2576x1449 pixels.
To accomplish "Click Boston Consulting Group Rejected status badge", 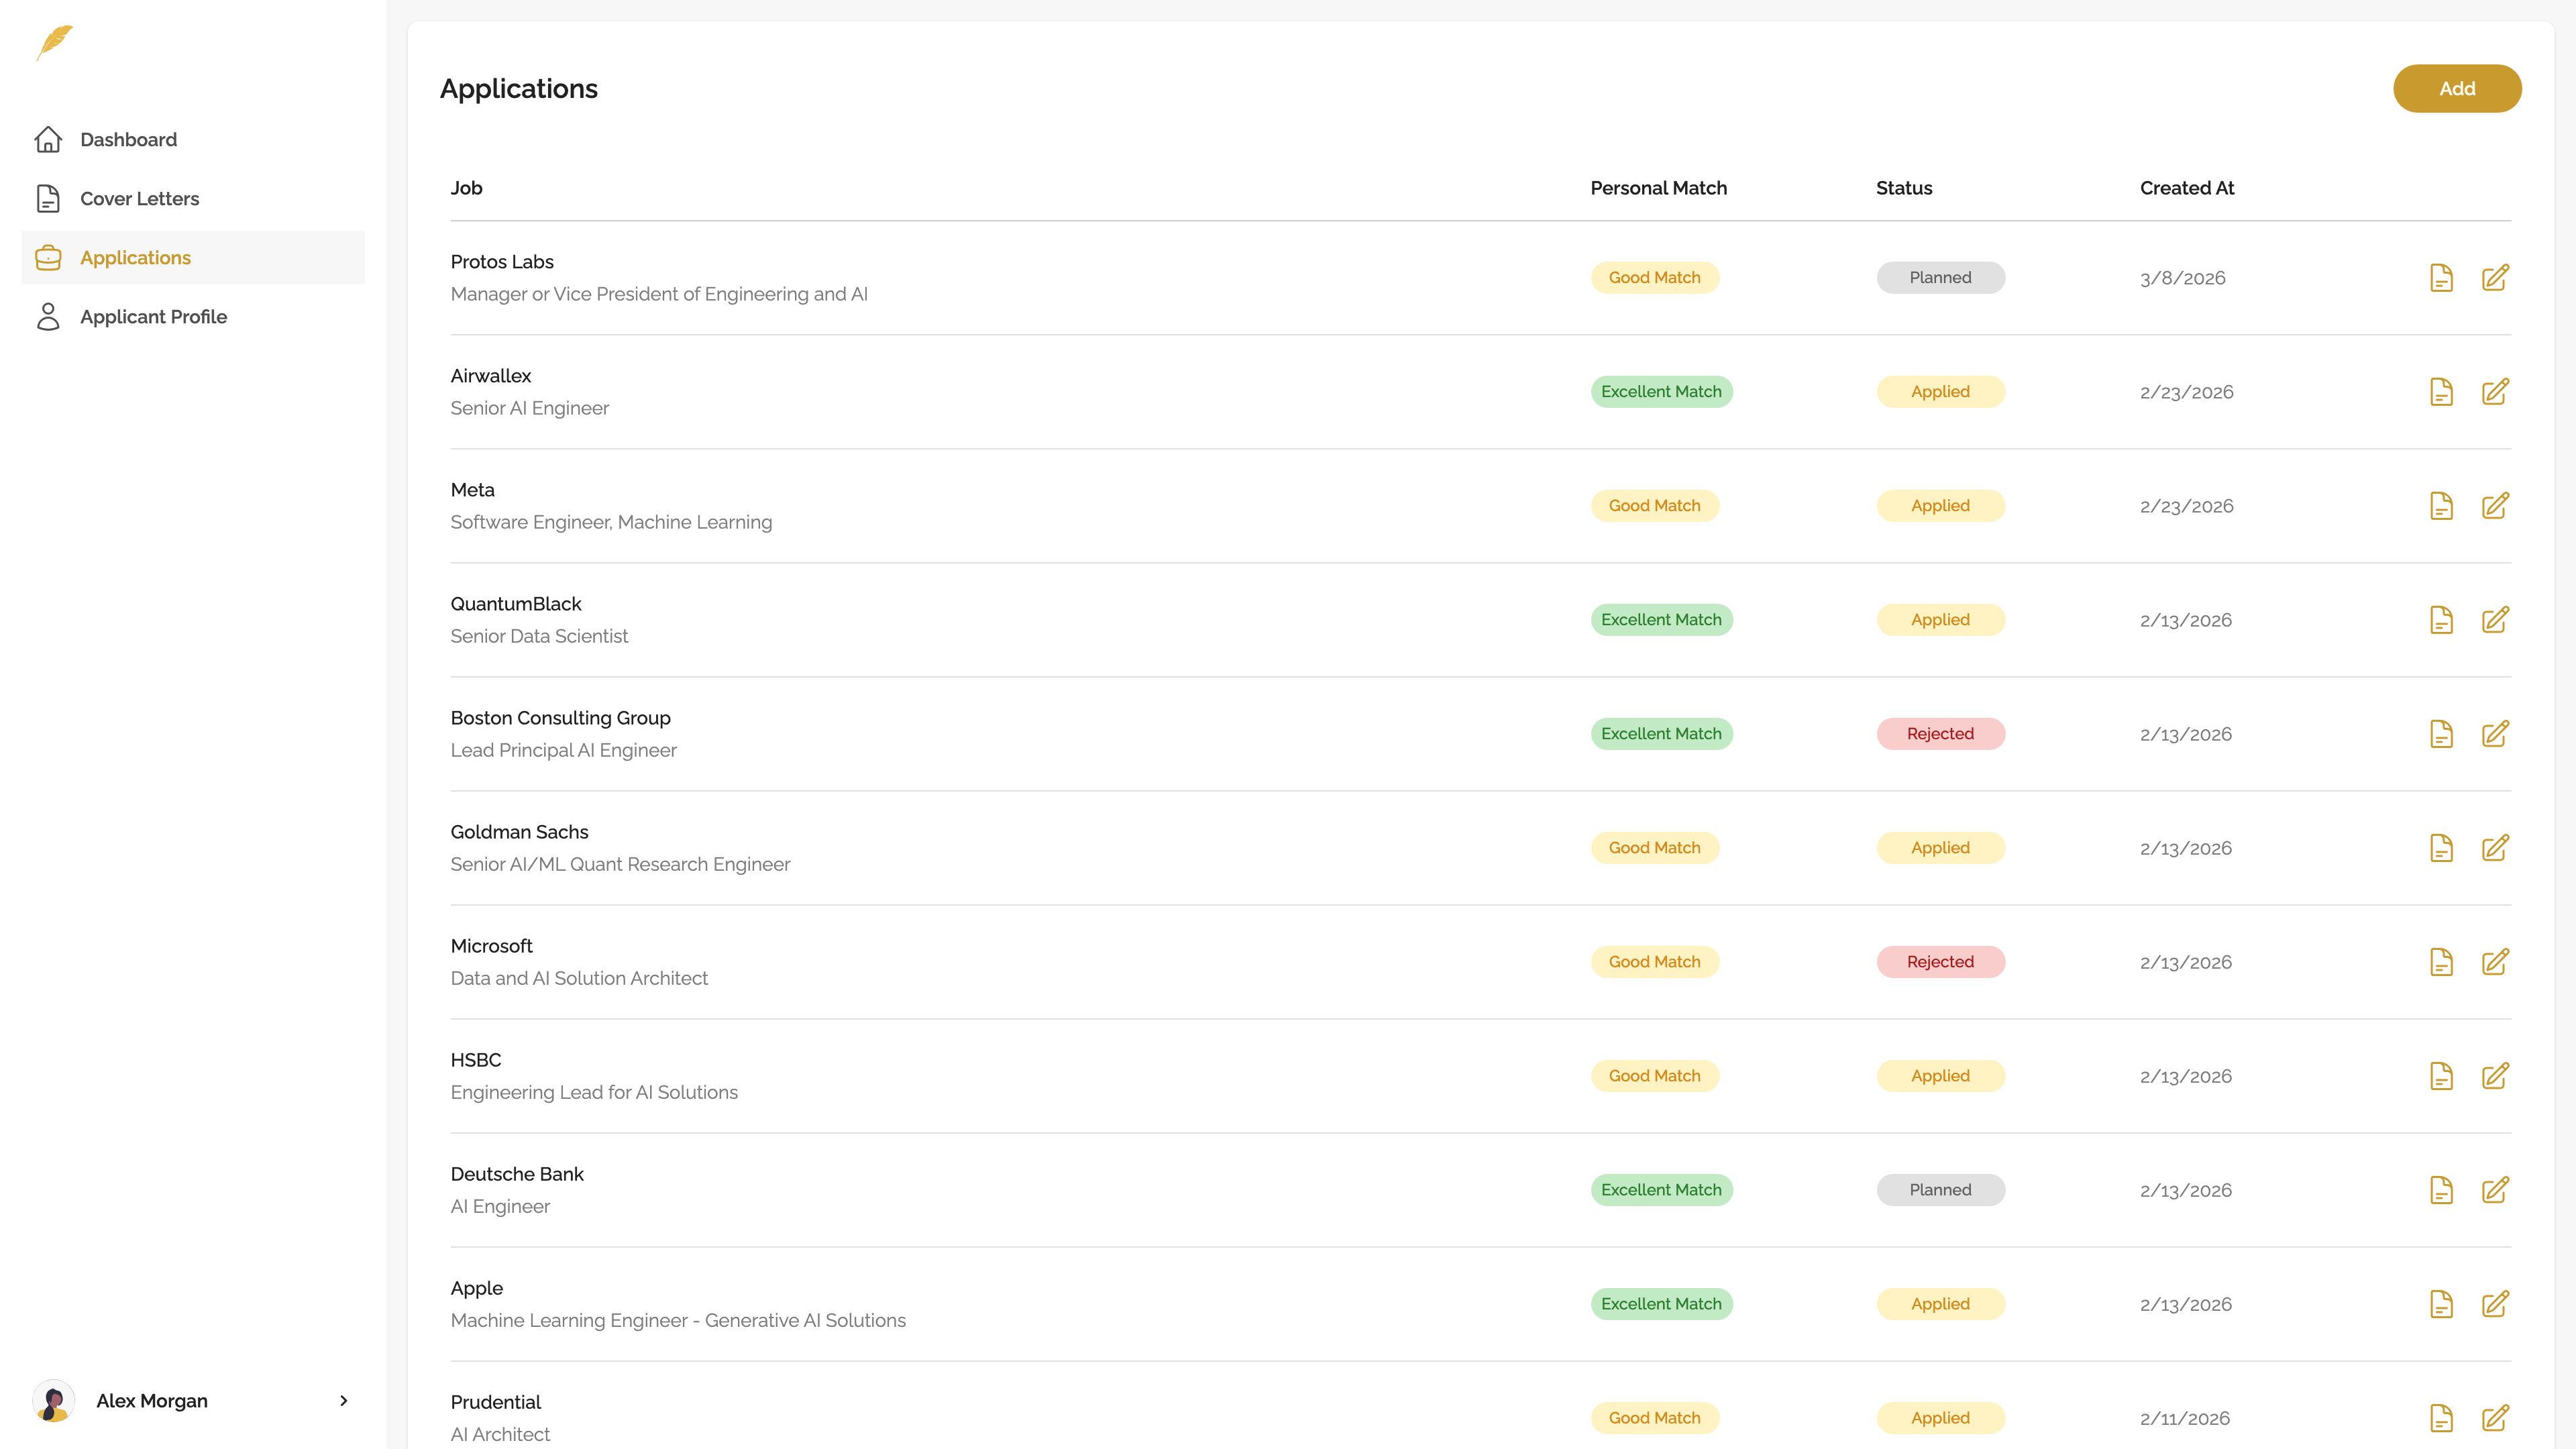I will click(1940, 734).
